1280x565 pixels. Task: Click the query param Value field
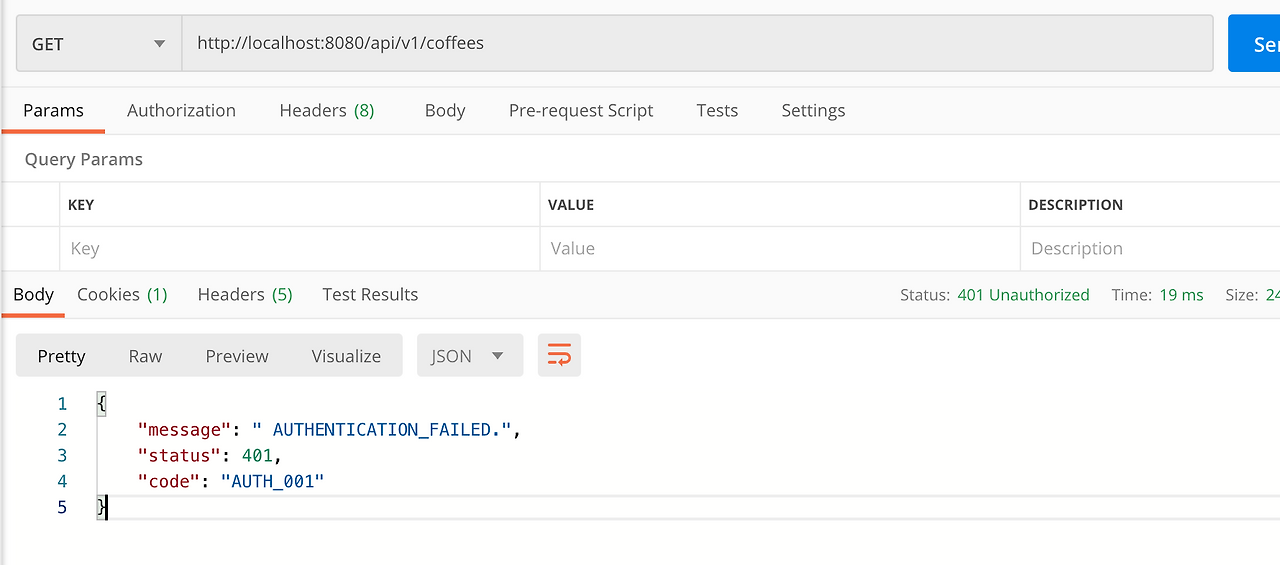coord(779,248)
